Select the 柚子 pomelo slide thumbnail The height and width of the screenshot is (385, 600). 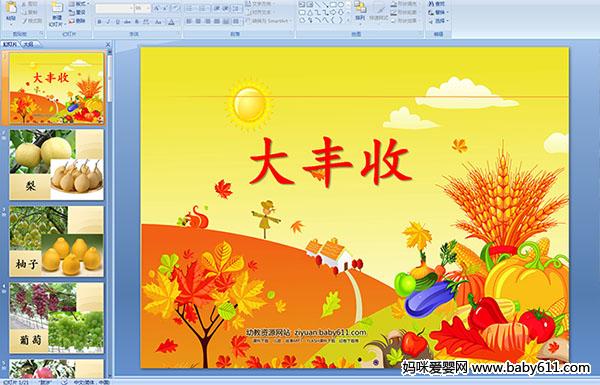pos(56,241)
